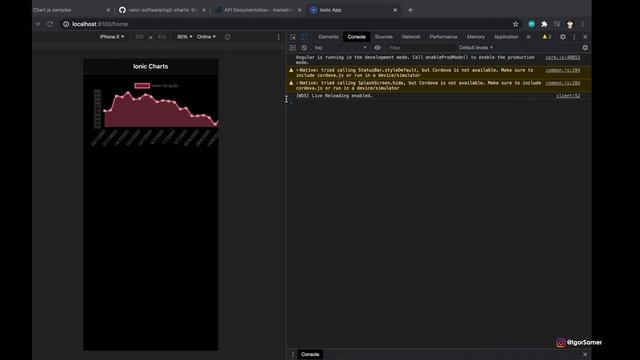Open the core.js source link
This screenshot has height=360, width=640.
coord(562,58)
